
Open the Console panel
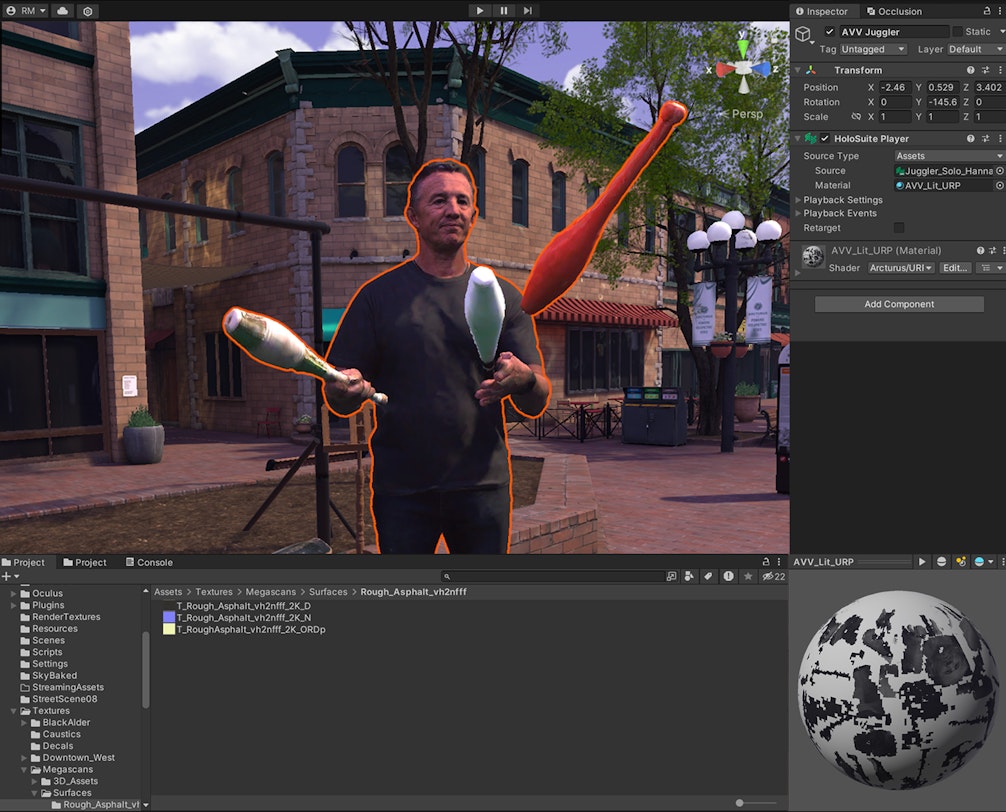148,562
